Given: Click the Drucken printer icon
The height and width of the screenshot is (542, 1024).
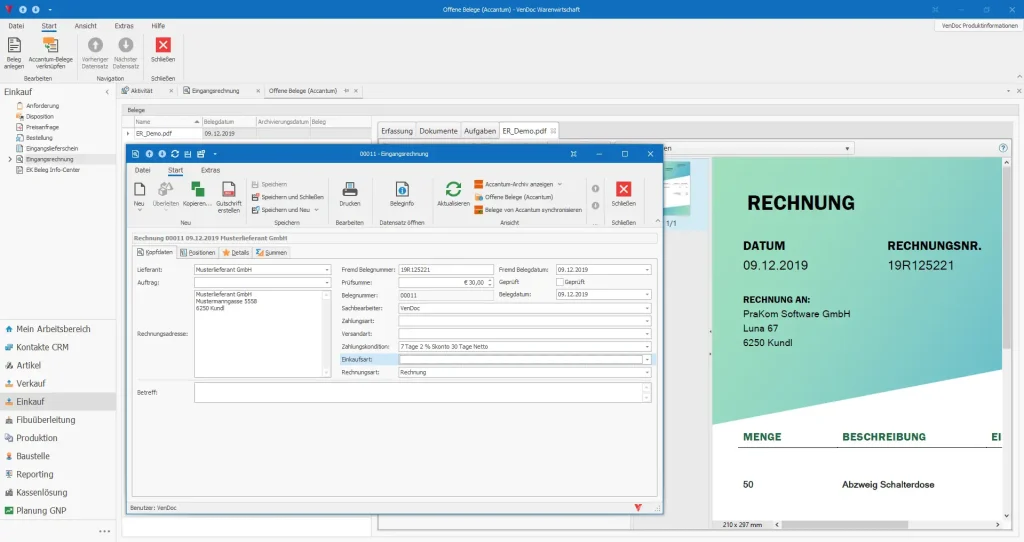Looking at the screenshot, I should tap(349, 189).
